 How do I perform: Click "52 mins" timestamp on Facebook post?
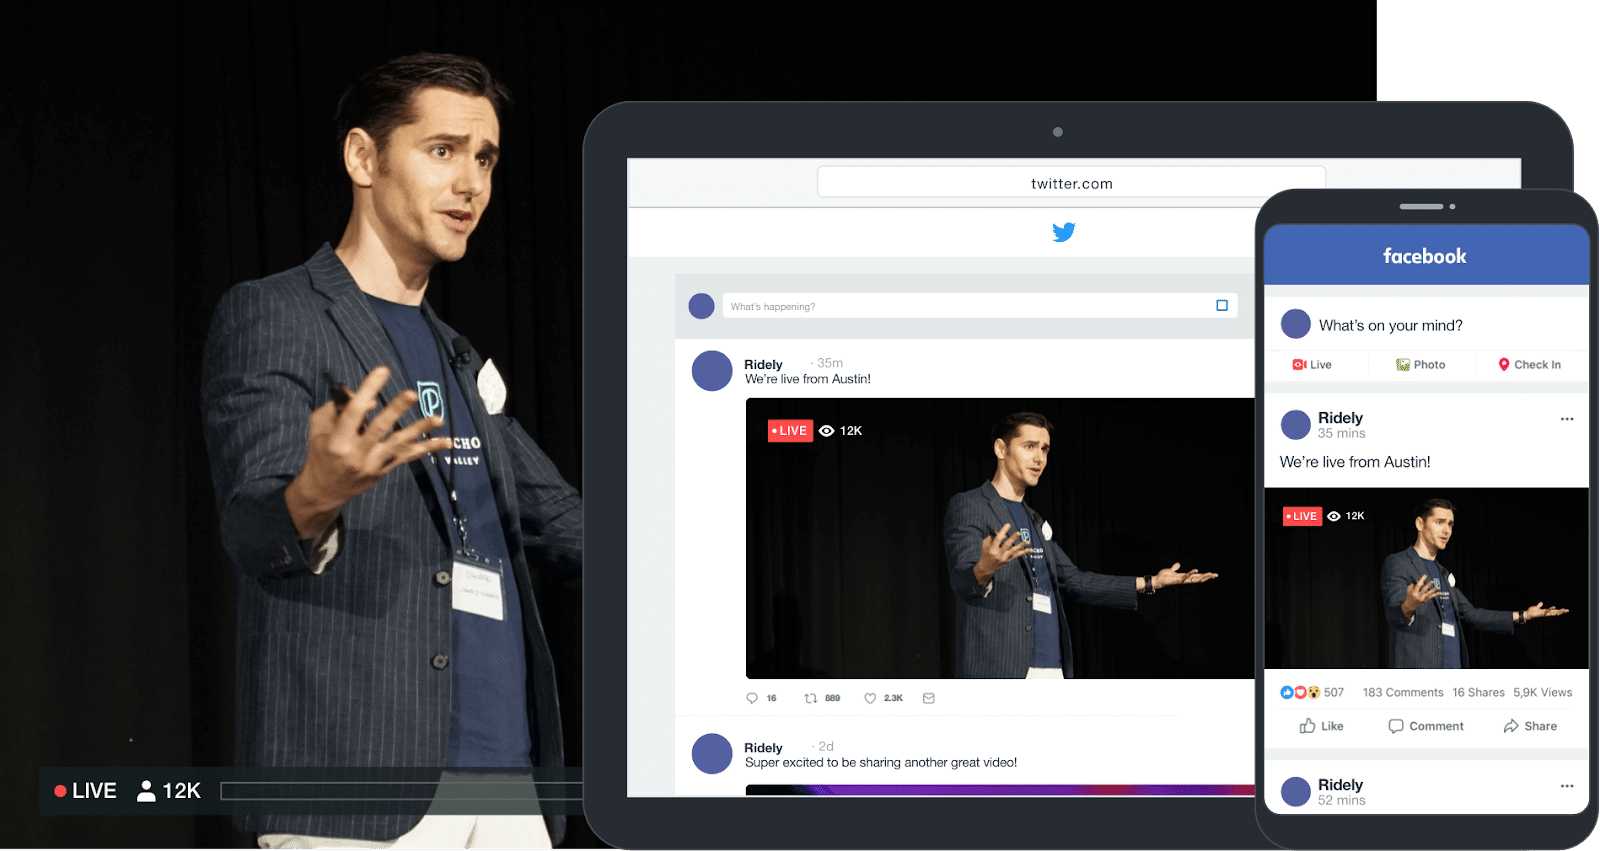[1341, 800]
